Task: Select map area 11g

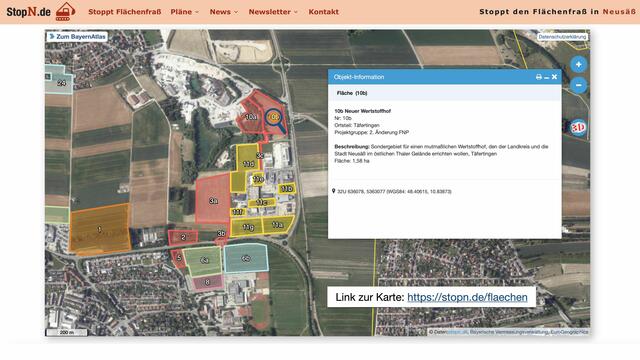Action: [x=248, y=227]
